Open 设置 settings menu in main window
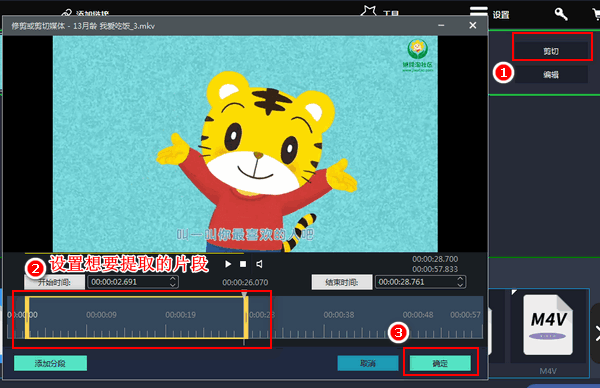Image resolution: width=600 pixels, height=388 pixels. 501,15
